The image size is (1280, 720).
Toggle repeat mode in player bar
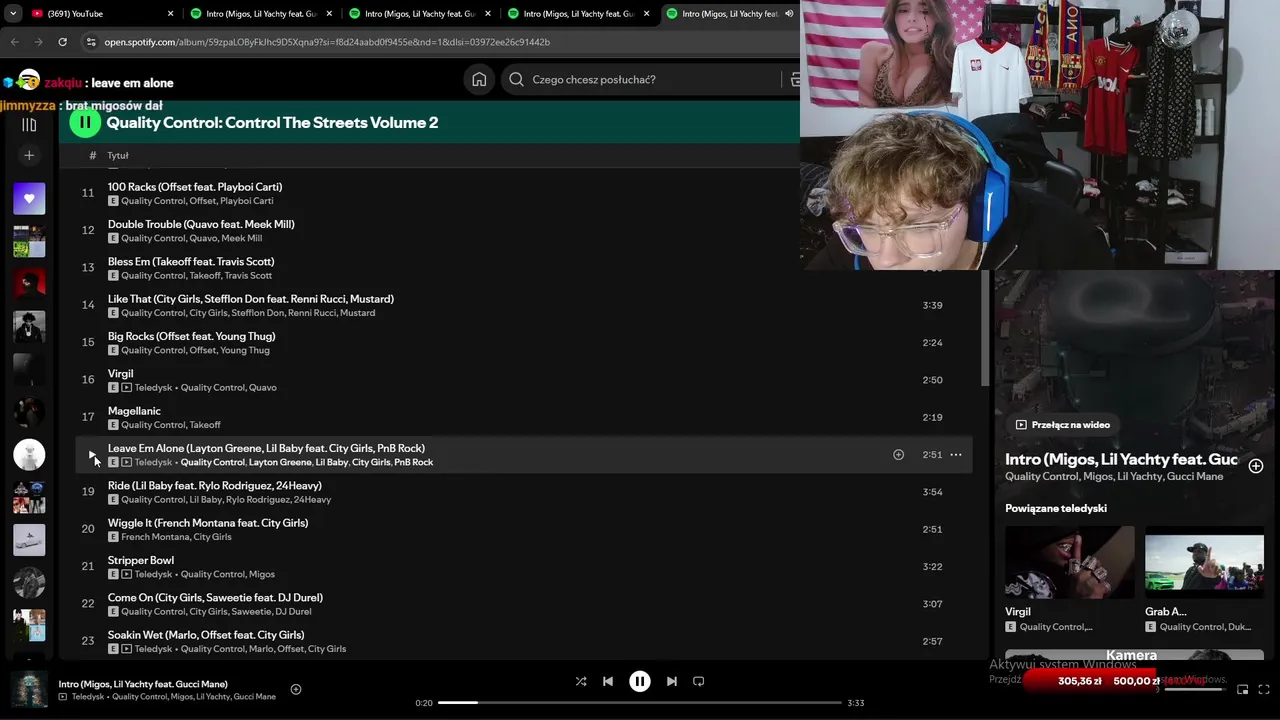[699, 681]
